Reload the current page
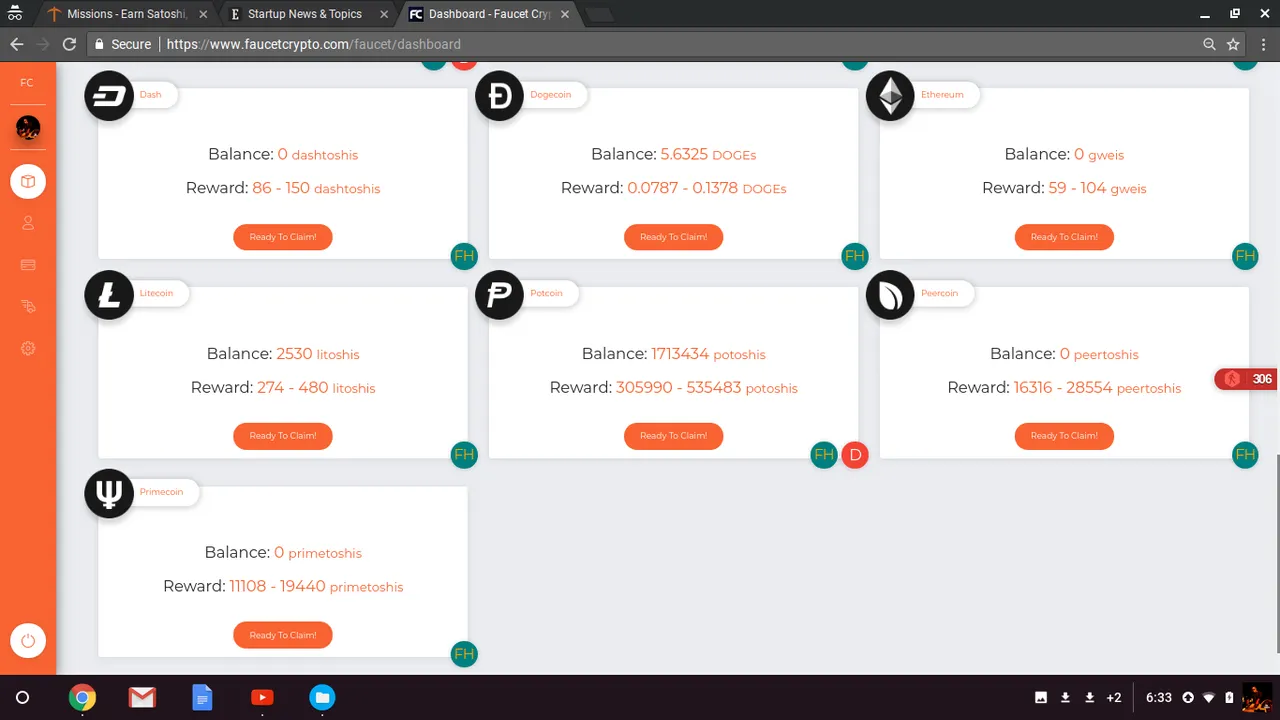 point(69,44)
